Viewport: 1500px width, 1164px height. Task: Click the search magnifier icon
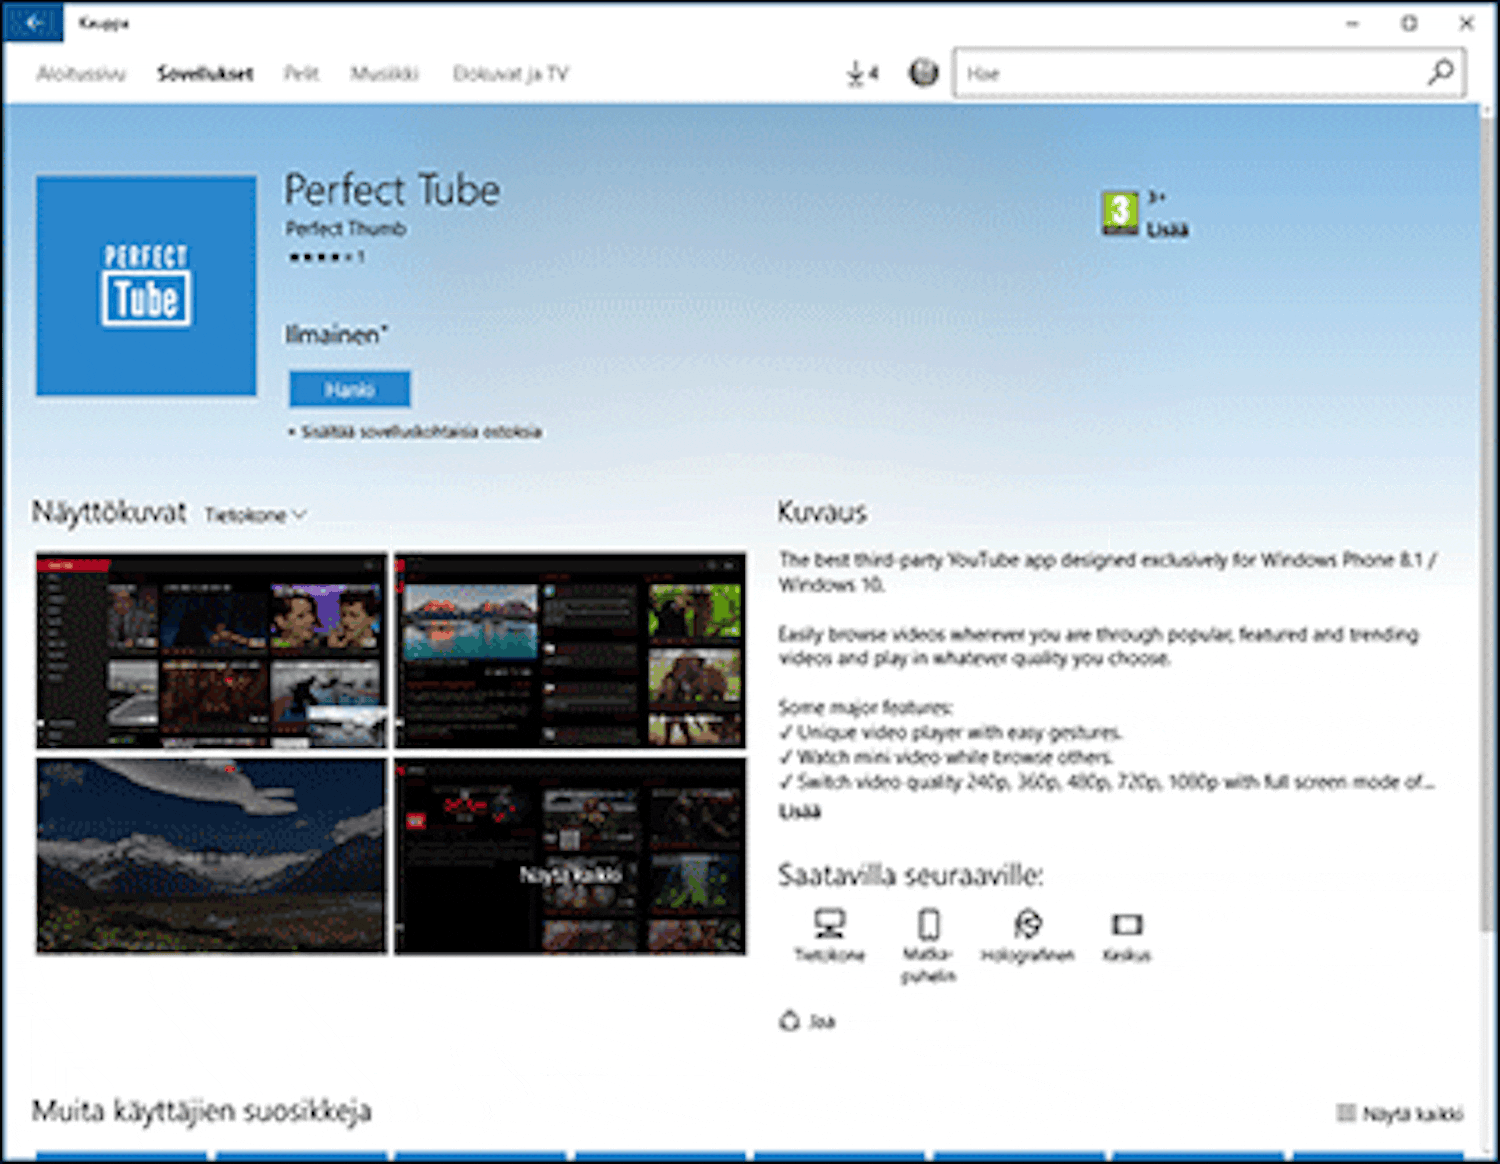pos(1440,73)
